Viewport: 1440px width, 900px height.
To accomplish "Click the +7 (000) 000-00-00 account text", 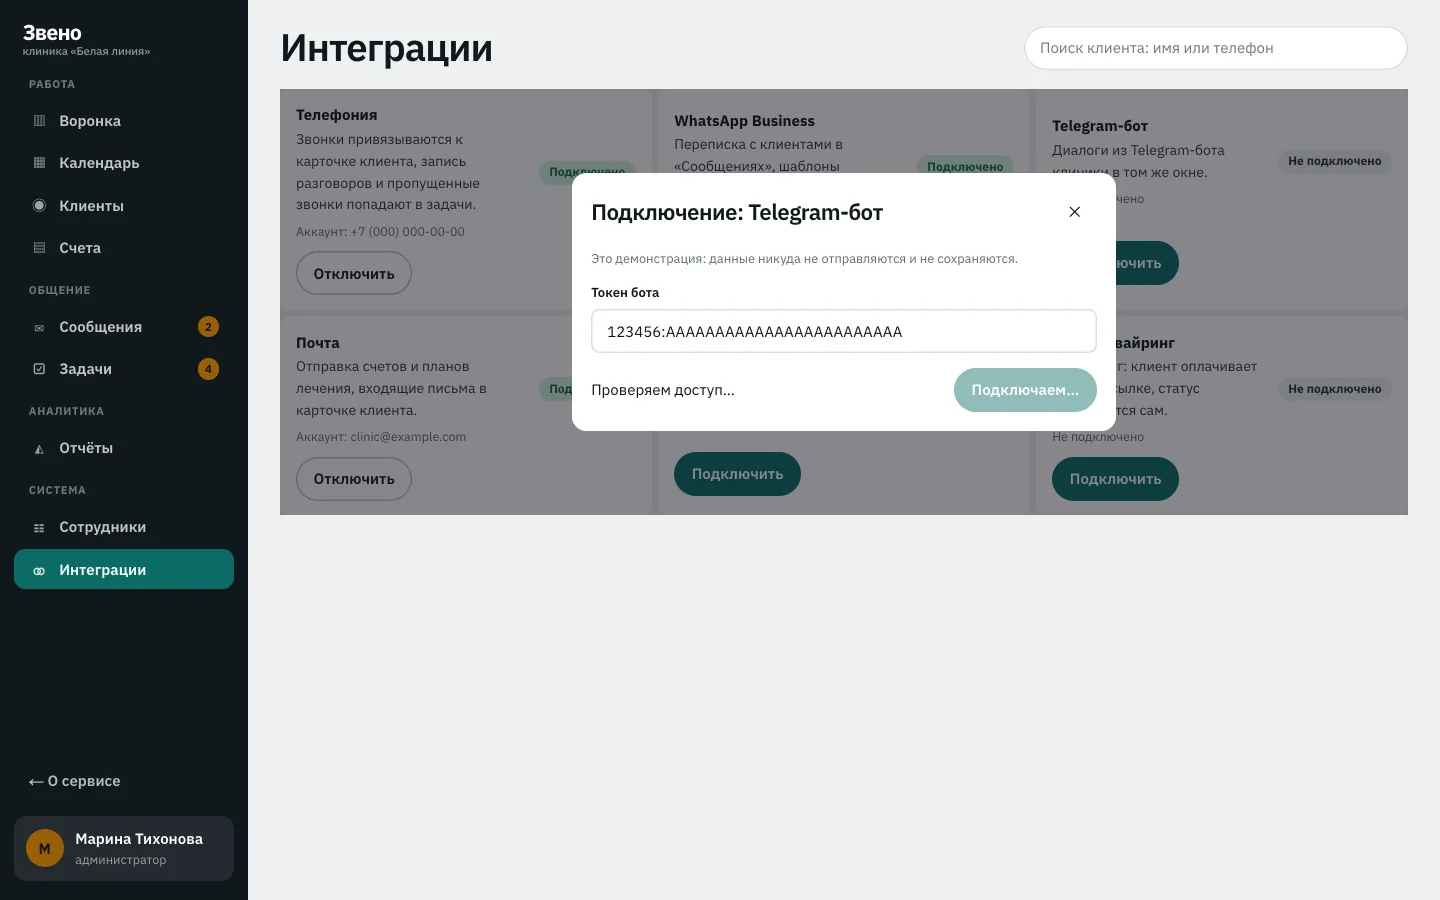I will click(407, 232).
